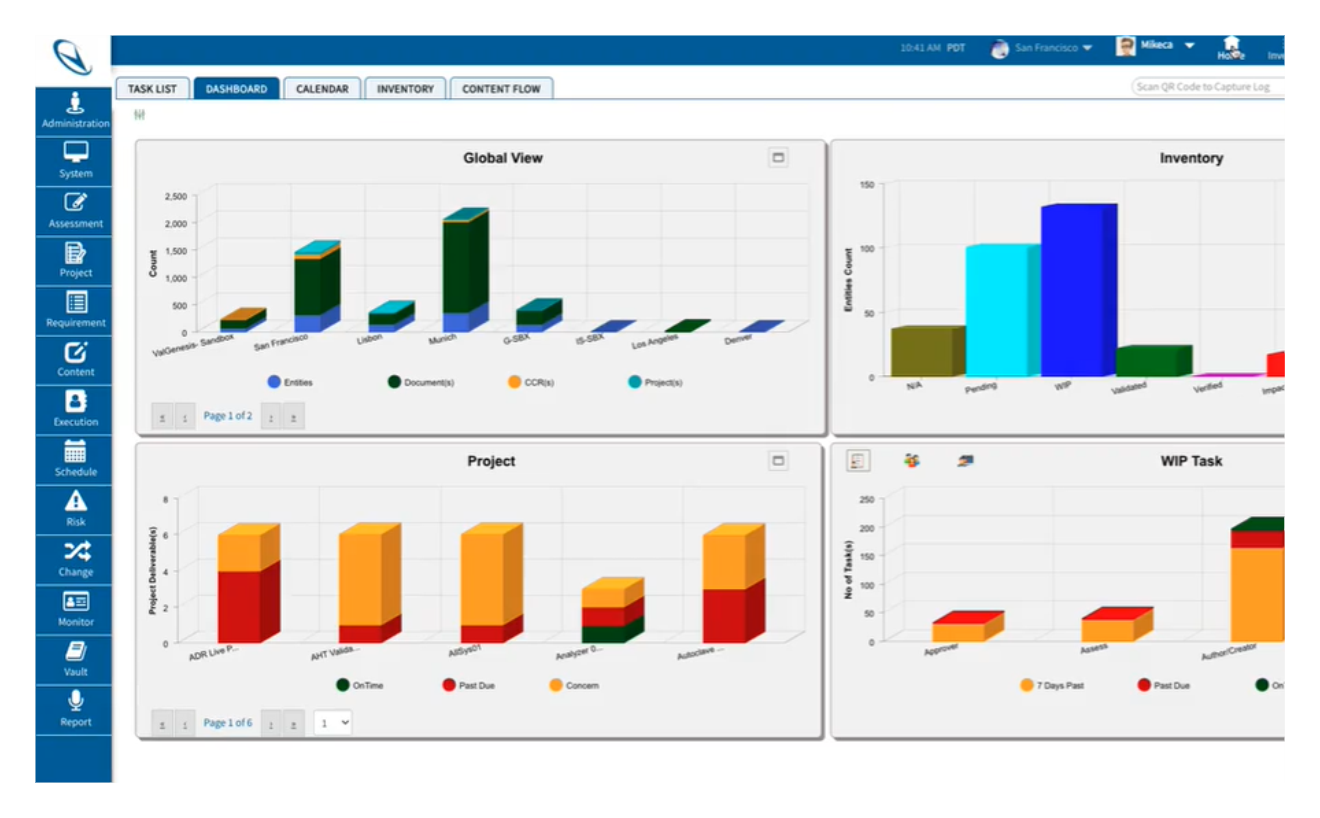
Task: Open the Project page number dropdown
Action: [x=333, y=722]
